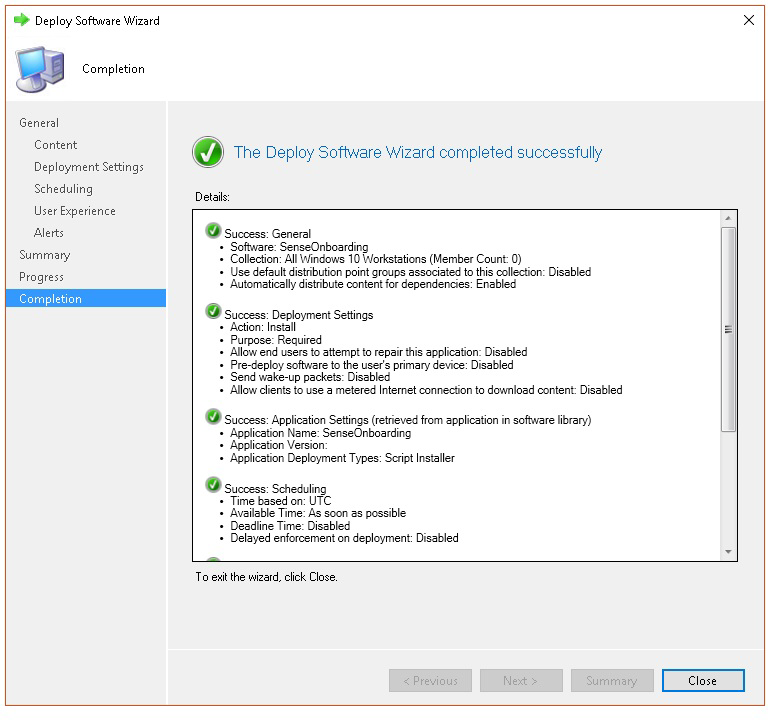The width and height of the screenshot is (781, 722).
Task: Click the checkmark beside Success: General
Action: [213, 231]
